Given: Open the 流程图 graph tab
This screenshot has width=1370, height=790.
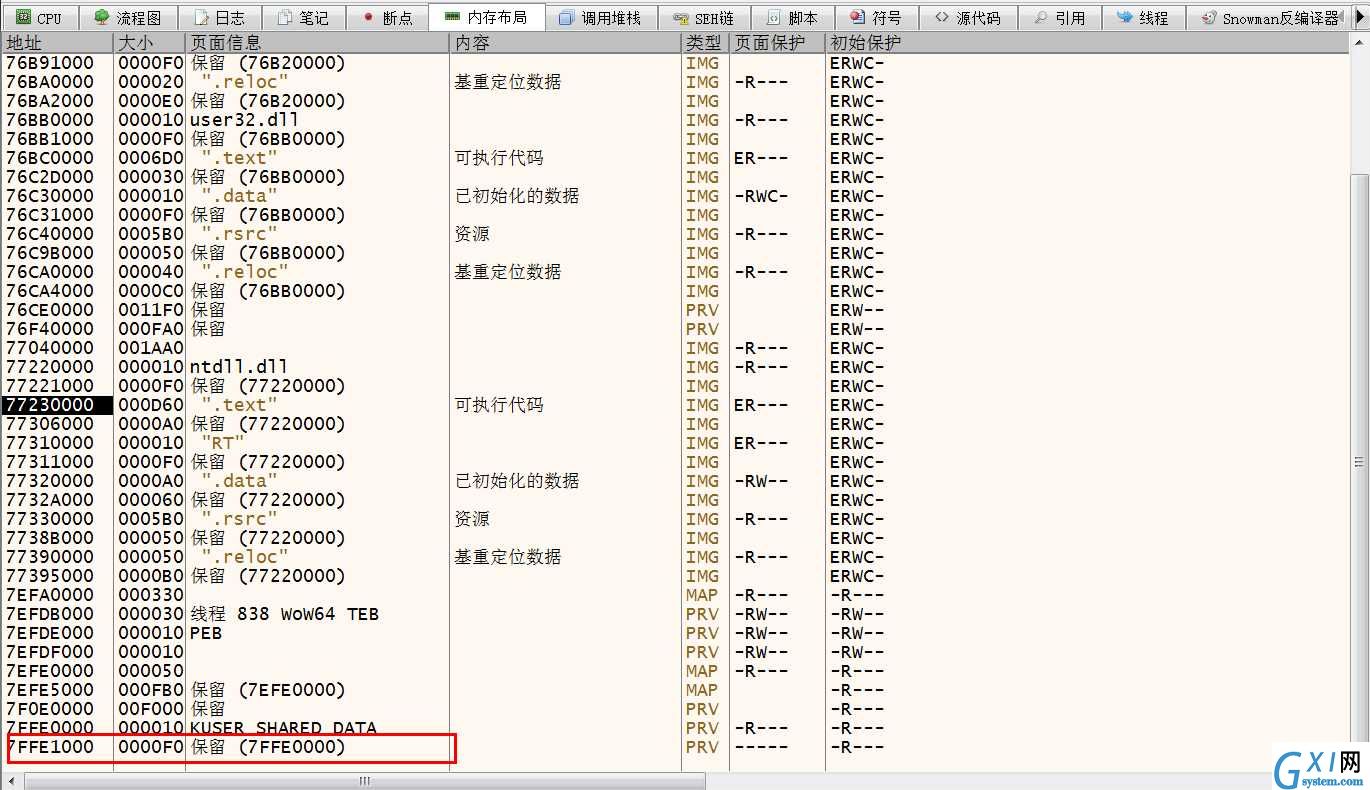Looking at the screenshot, I should [127, 18].
